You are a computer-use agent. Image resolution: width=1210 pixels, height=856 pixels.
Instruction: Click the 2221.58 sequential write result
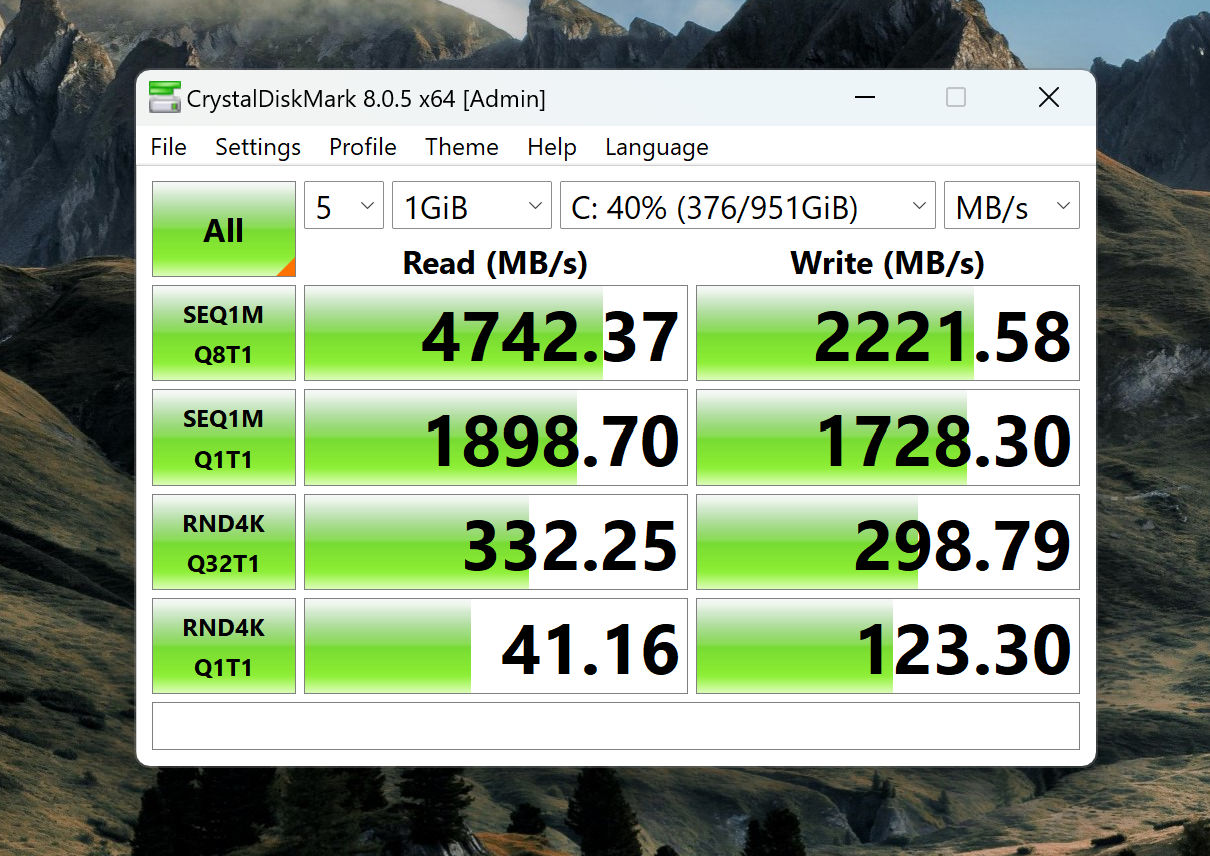tap(888, 333)
